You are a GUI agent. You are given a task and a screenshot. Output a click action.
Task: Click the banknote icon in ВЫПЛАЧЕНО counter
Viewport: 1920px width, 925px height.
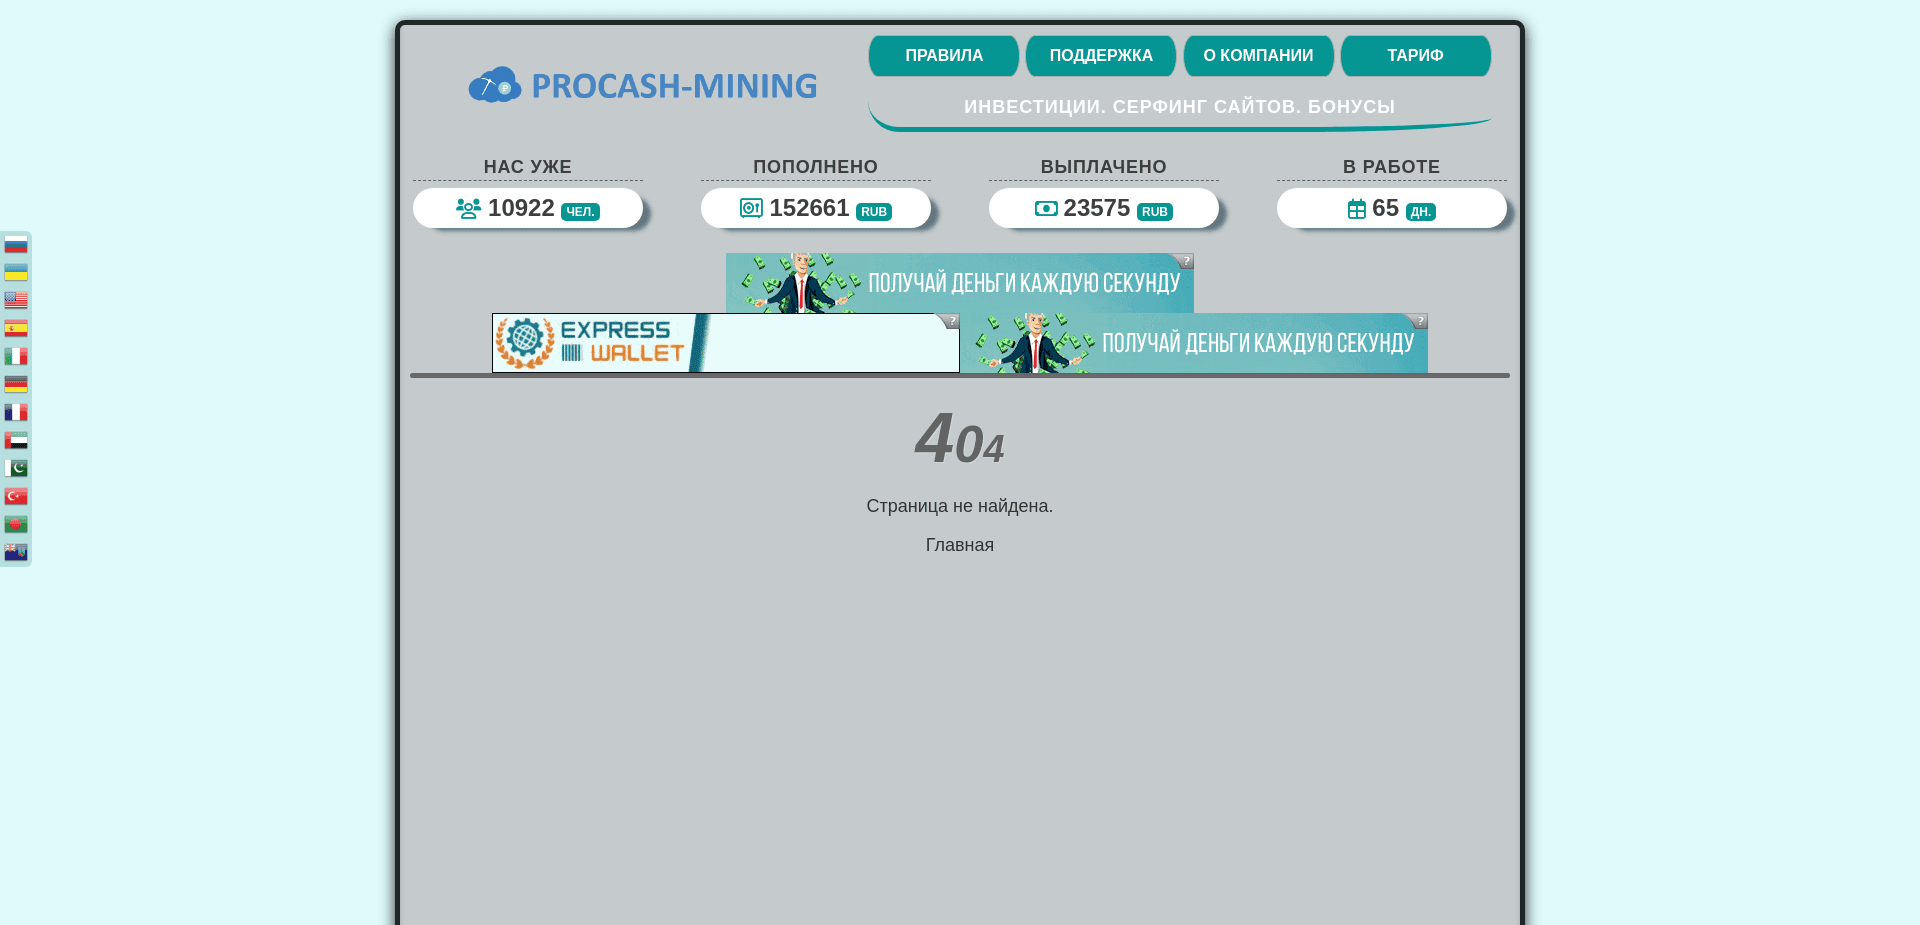click(x=1046, y=208)
